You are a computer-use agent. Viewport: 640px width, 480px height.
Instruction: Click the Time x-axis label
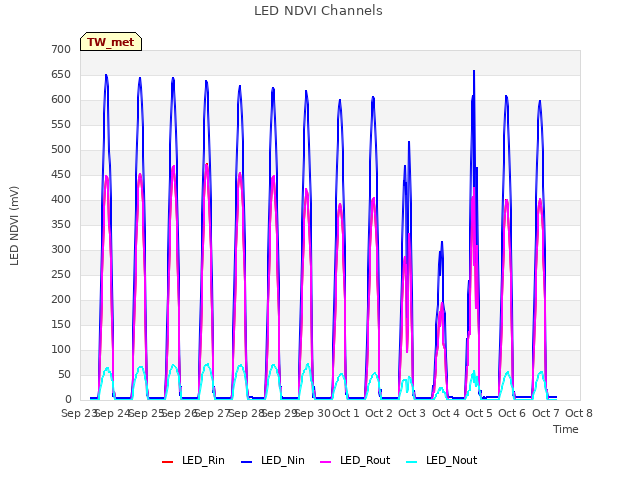[x=566, y=429]
